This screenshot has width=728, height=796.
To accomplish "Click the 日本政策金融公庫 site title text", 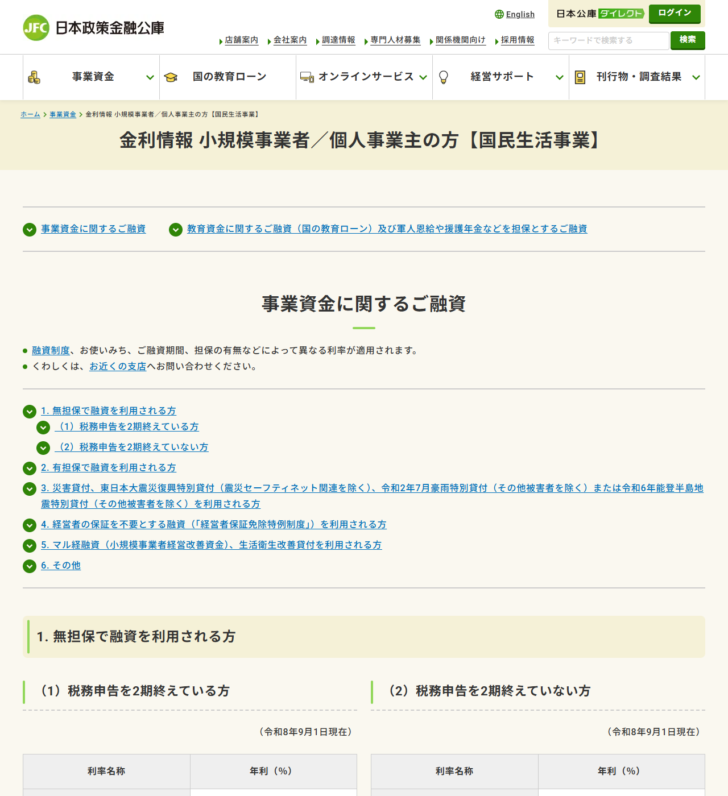I will pyautogui.click(x=110, y=28).
